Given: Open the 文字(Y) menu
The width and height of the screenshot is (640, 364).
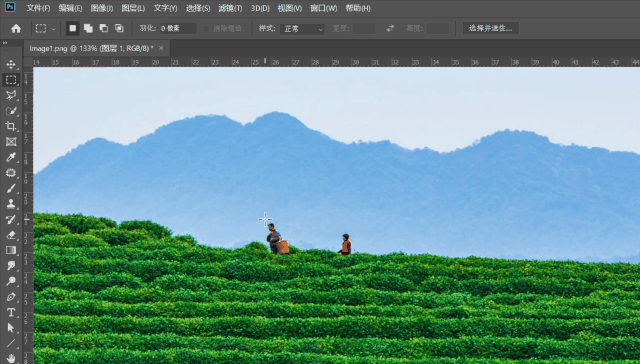Looking at the screenshot, I should pos(165,8).
